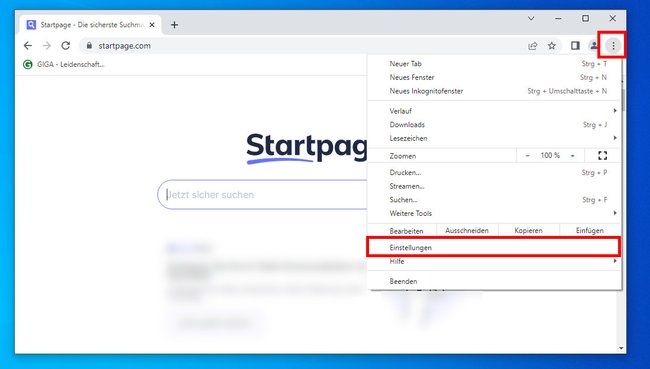Click the Kopieren button
The width and height of the screenshot is (650, 369).
coord(528,231)
